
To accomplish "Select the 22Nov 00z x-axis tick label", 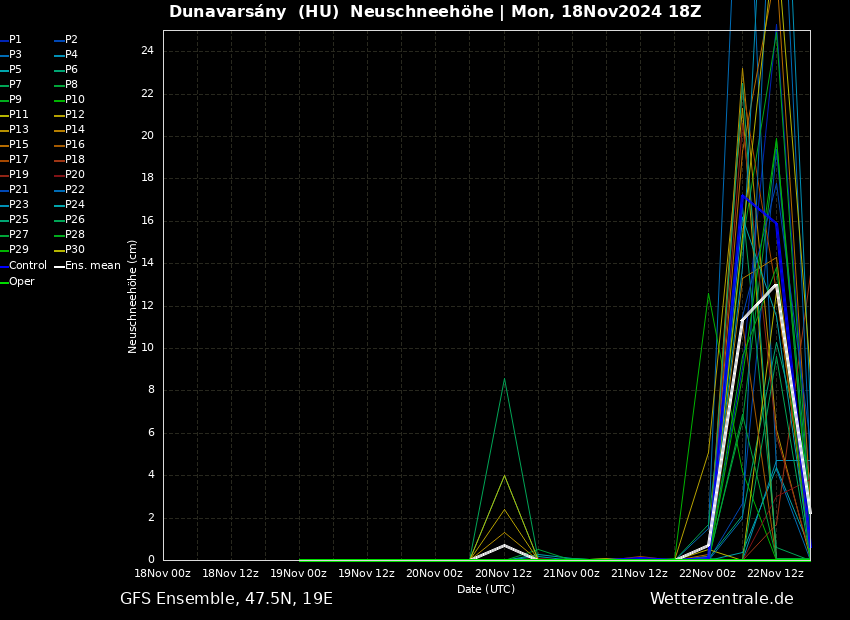I will click(x=707, y=574).
